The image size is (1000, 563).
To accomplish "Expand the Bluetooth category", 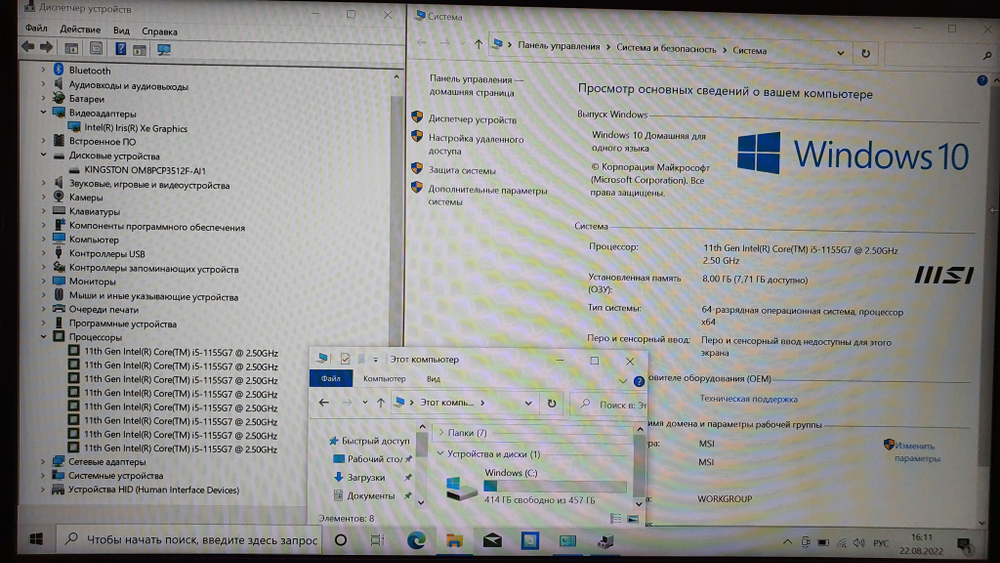I will point(43,69).
